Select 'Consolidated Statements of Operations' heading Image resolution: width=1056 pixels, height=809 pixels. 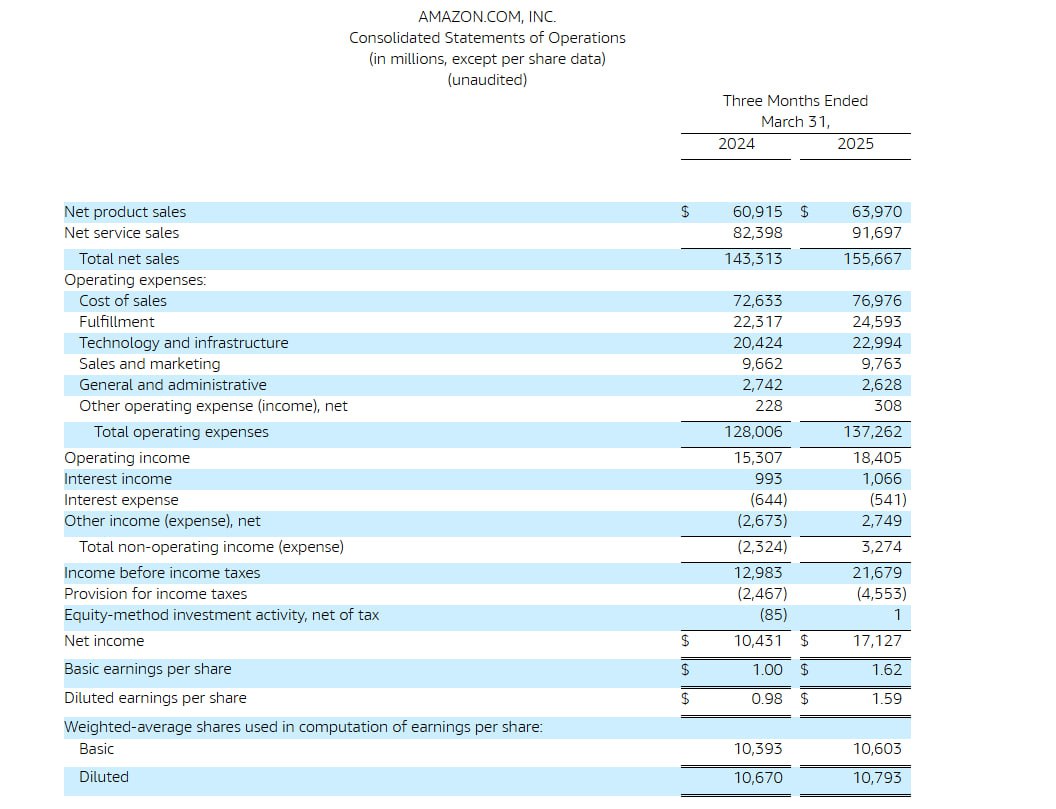487,38
